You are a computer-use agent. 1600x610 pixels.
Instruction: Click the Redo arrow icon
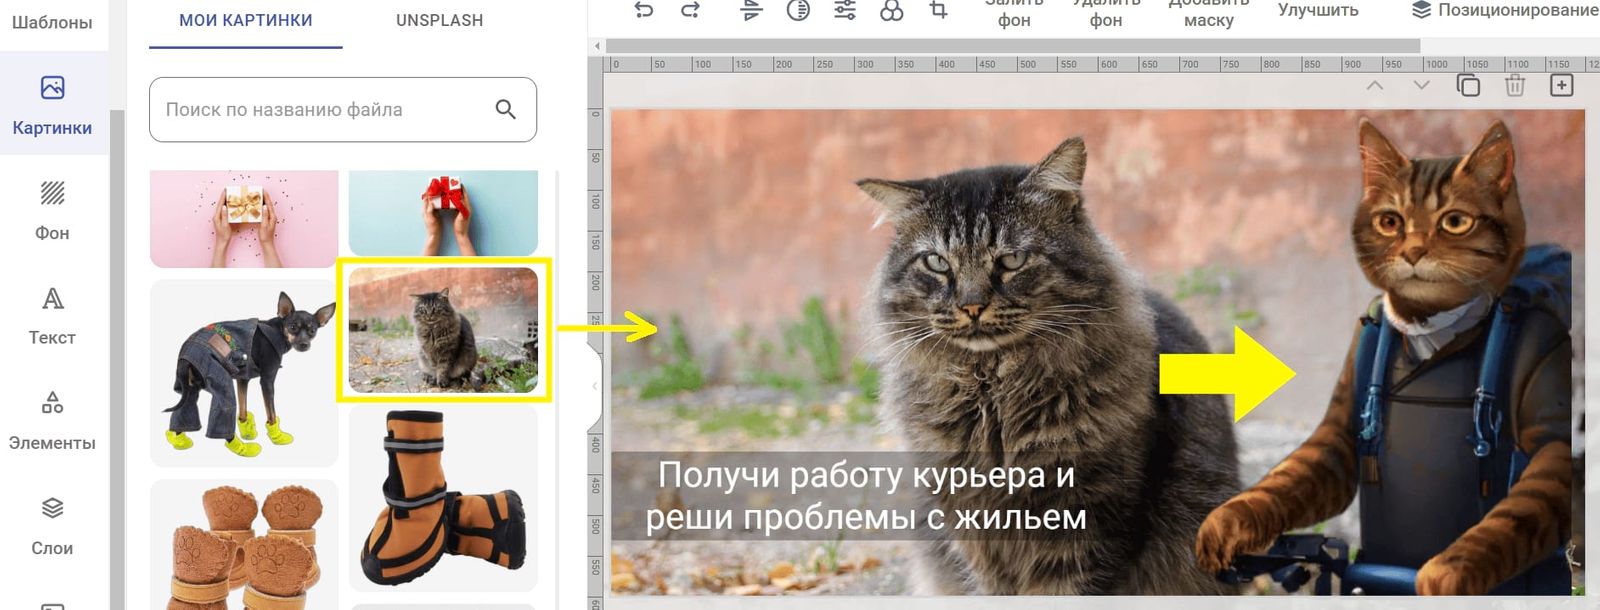point(690,10)
